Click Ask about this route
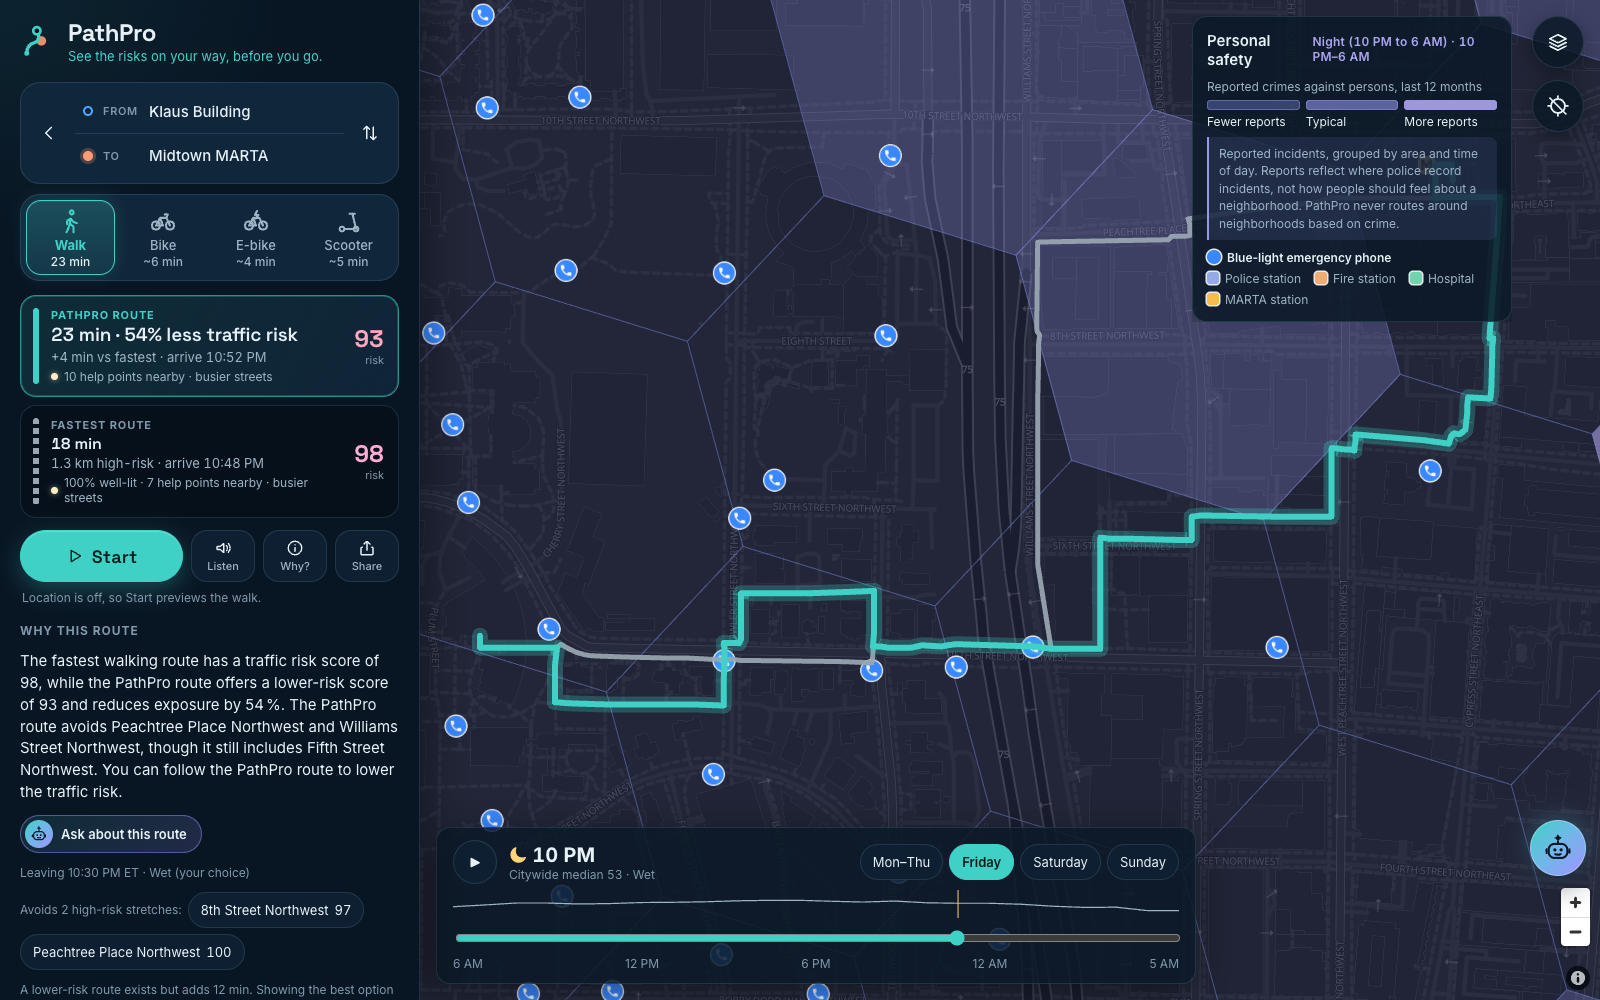The width and height of the screenshot is (1600, 1000). (x=111, y=834)
